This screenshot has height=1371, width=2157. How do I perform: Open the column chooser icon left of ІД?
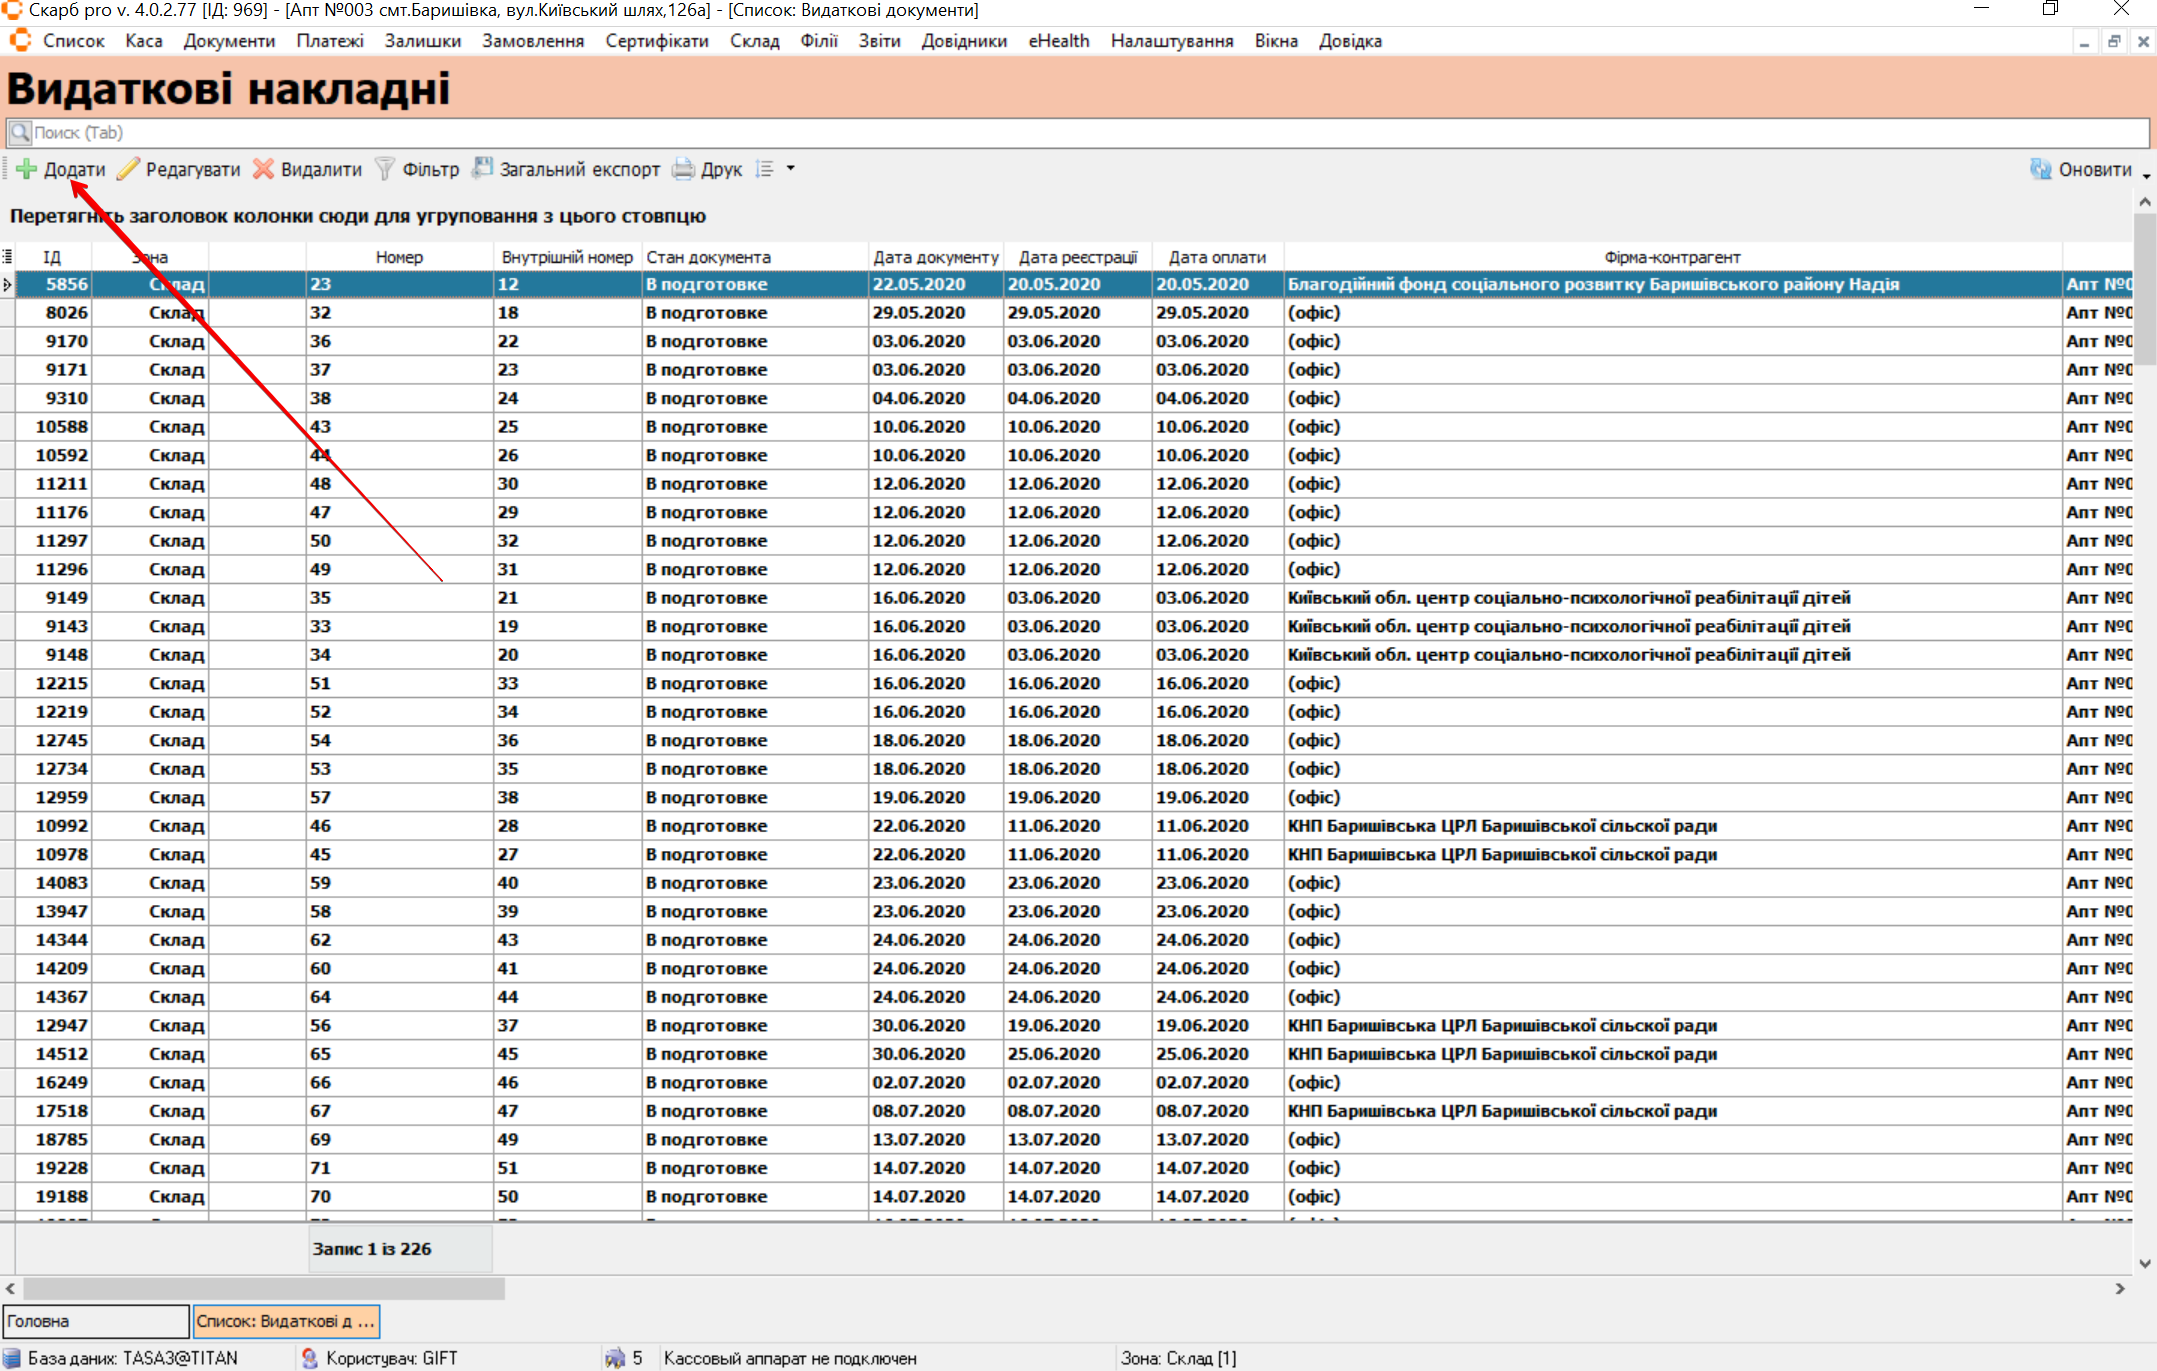pos(8,257)
